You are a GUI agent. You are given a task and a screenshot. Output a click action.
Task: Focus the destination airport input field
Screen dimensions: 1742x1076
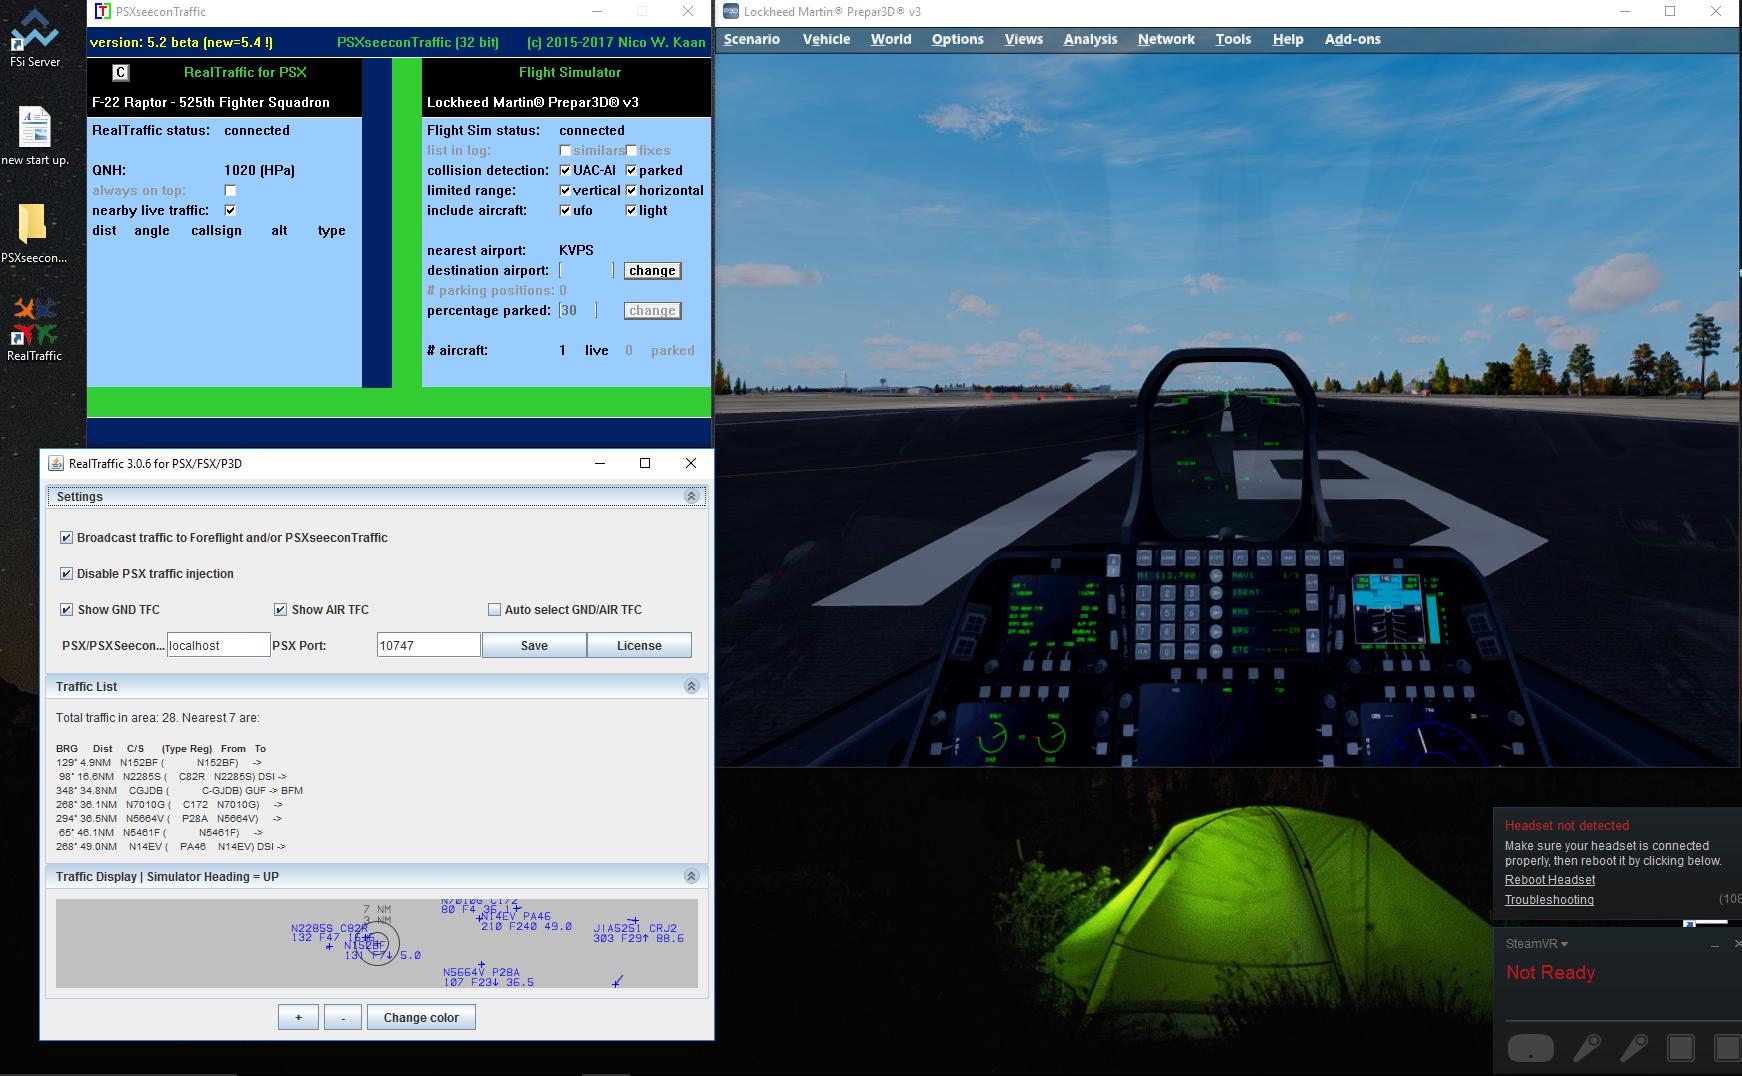tap(586, 271)
